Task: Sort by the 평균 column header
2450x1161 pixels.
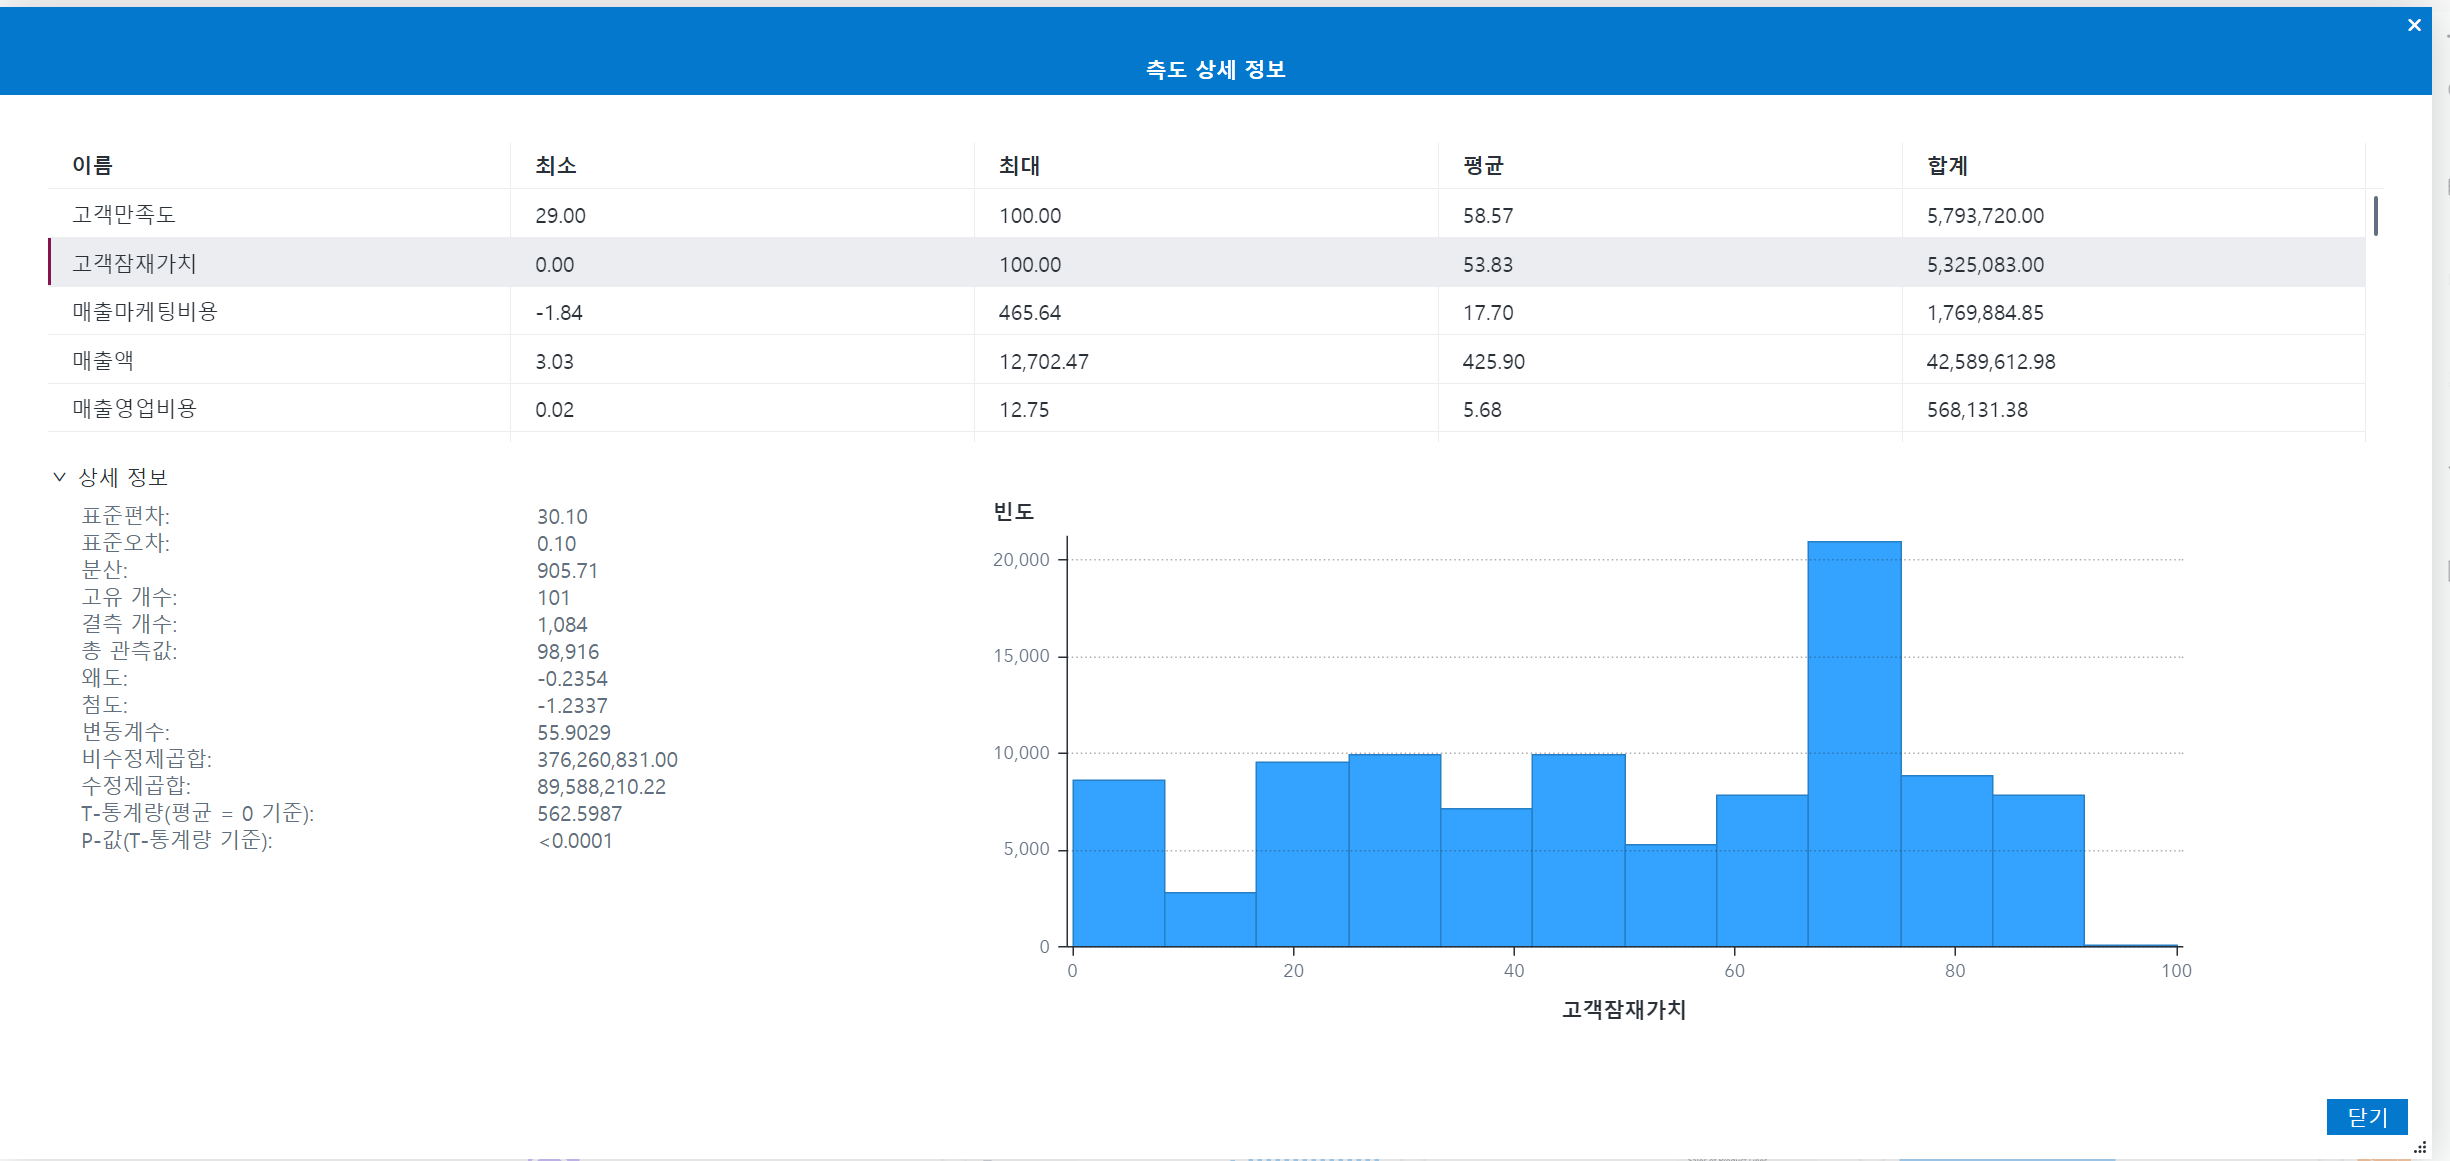Action: tap(1483, 166)
